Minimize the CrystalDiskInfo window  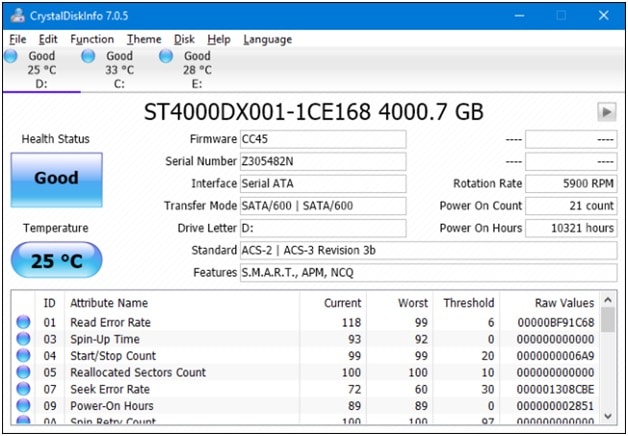(519, 16)
